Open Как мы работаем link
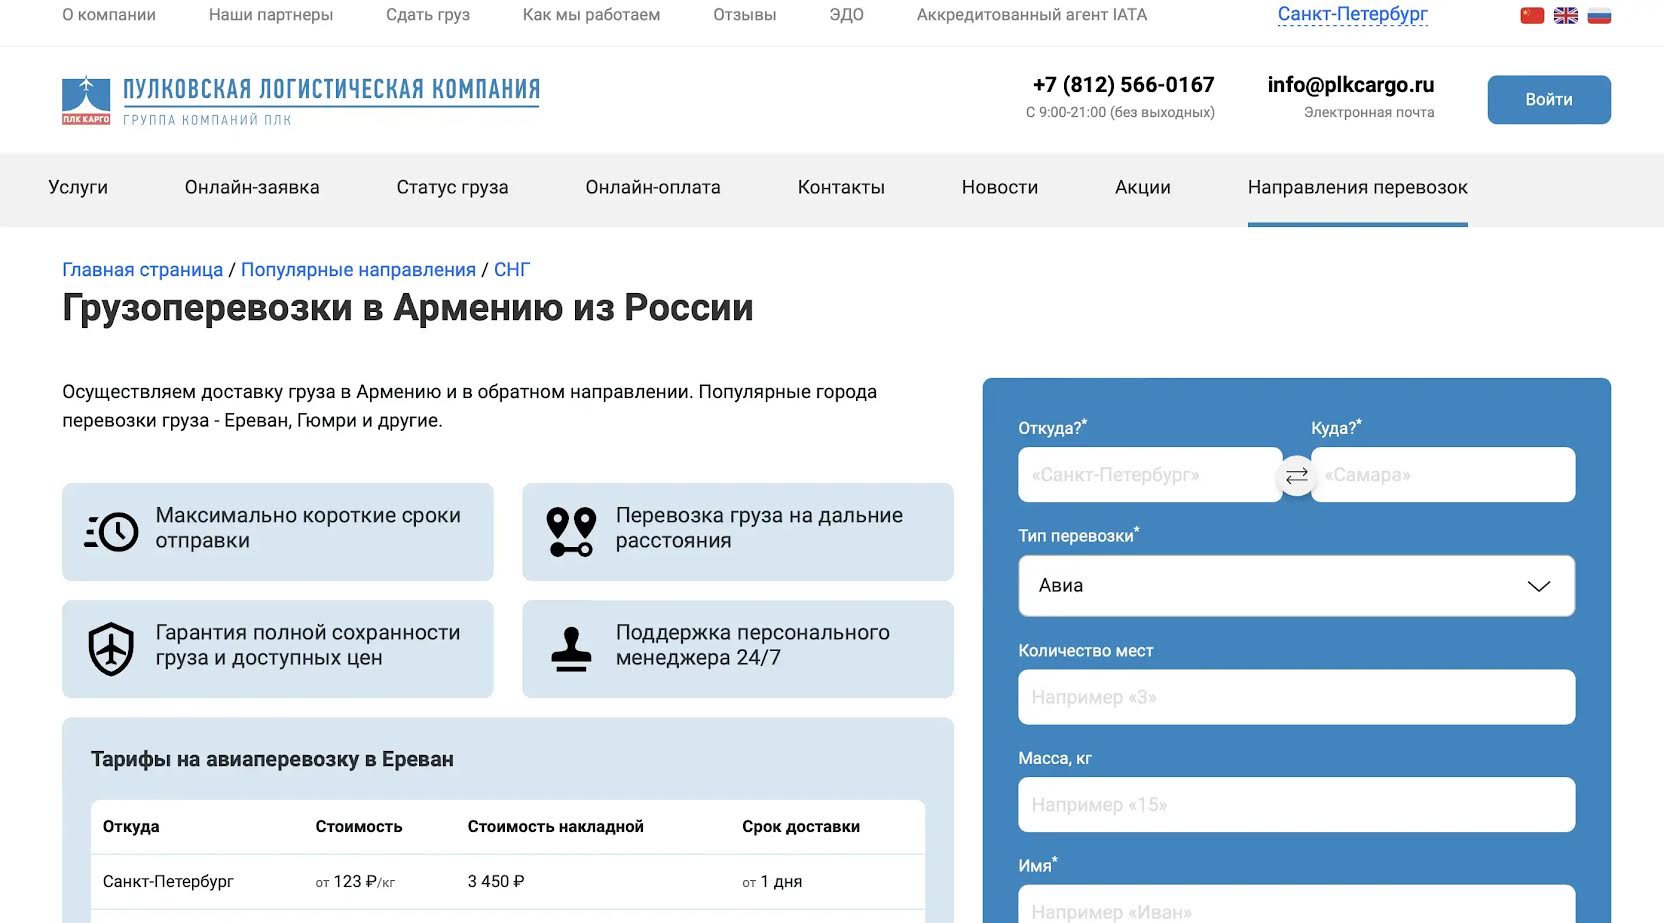The height and width of the screenshot is (923, 1664). pyautogui.click(x=591, y=15)
